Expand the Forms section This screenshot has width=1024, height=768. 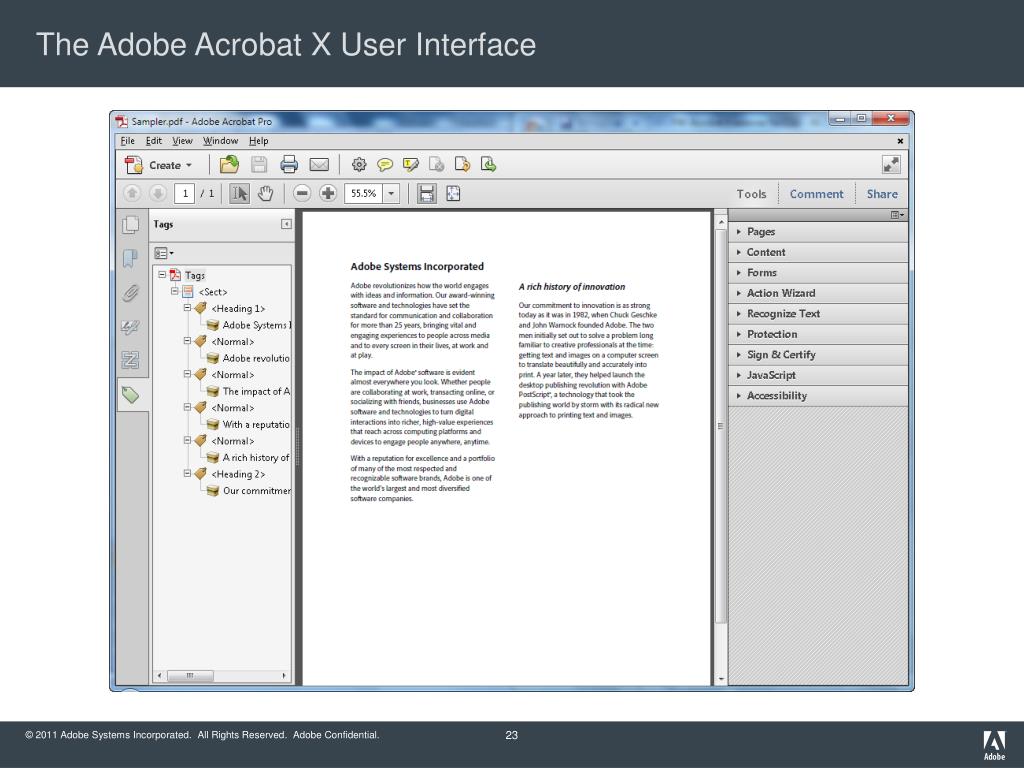pos(818,272)
